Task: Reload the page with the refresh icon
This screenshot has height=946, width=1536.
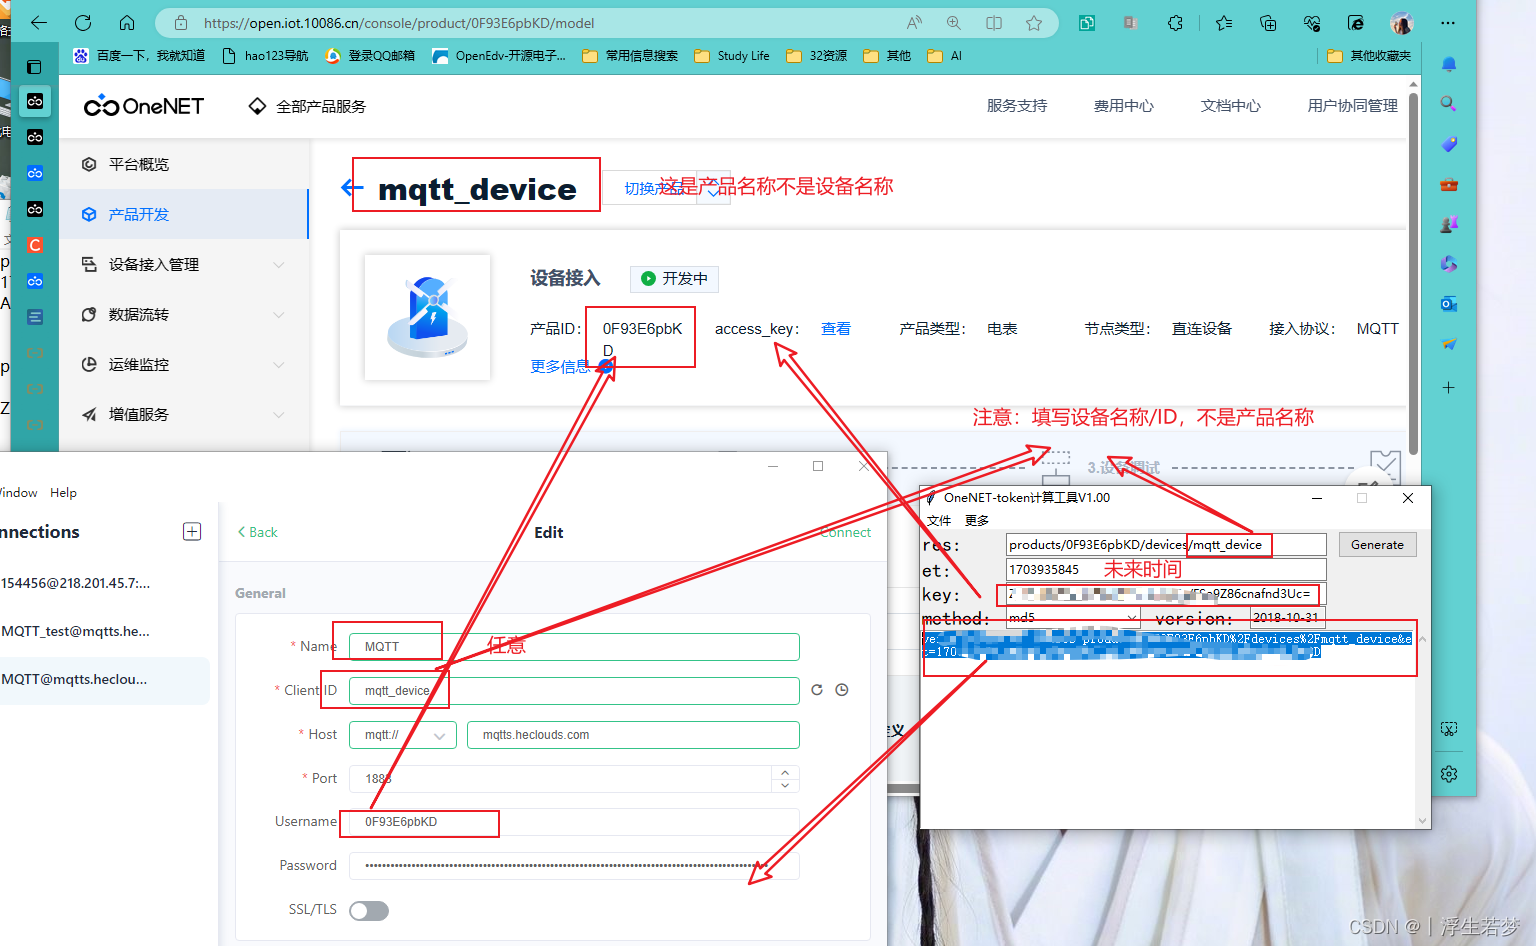Action: (83, 22)
